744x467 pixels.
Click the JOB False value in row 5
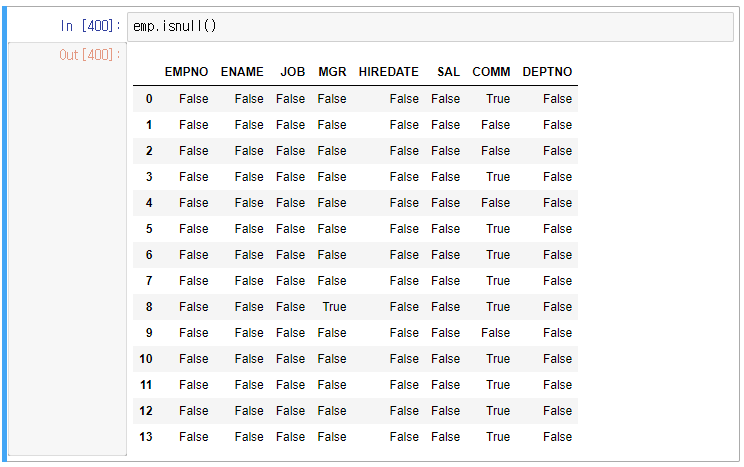tap(290, 229)
